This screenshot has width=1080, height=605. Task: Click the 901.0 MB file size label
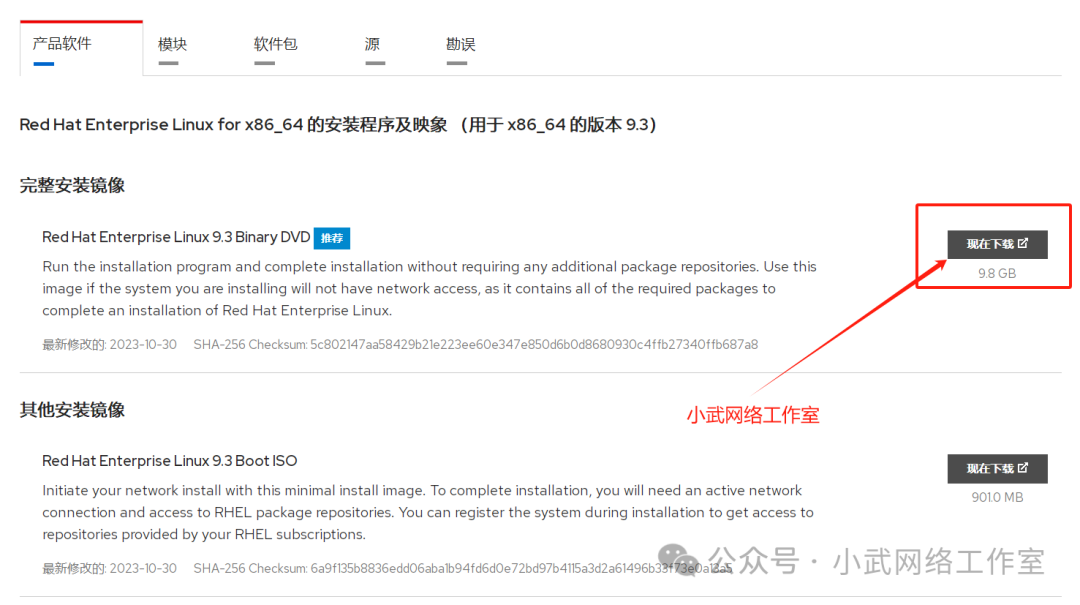pyautogui.click(x=997, y=498)
